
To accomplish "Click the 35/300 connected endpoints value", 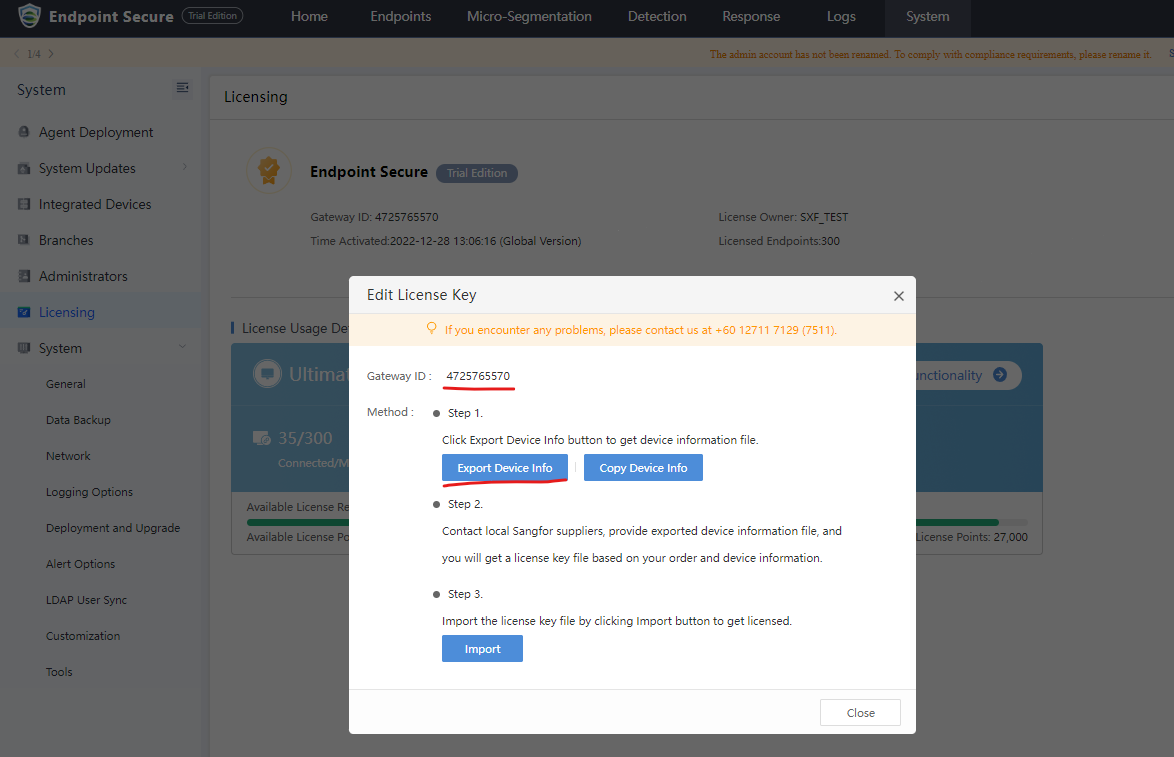I will tap(305, 438).
